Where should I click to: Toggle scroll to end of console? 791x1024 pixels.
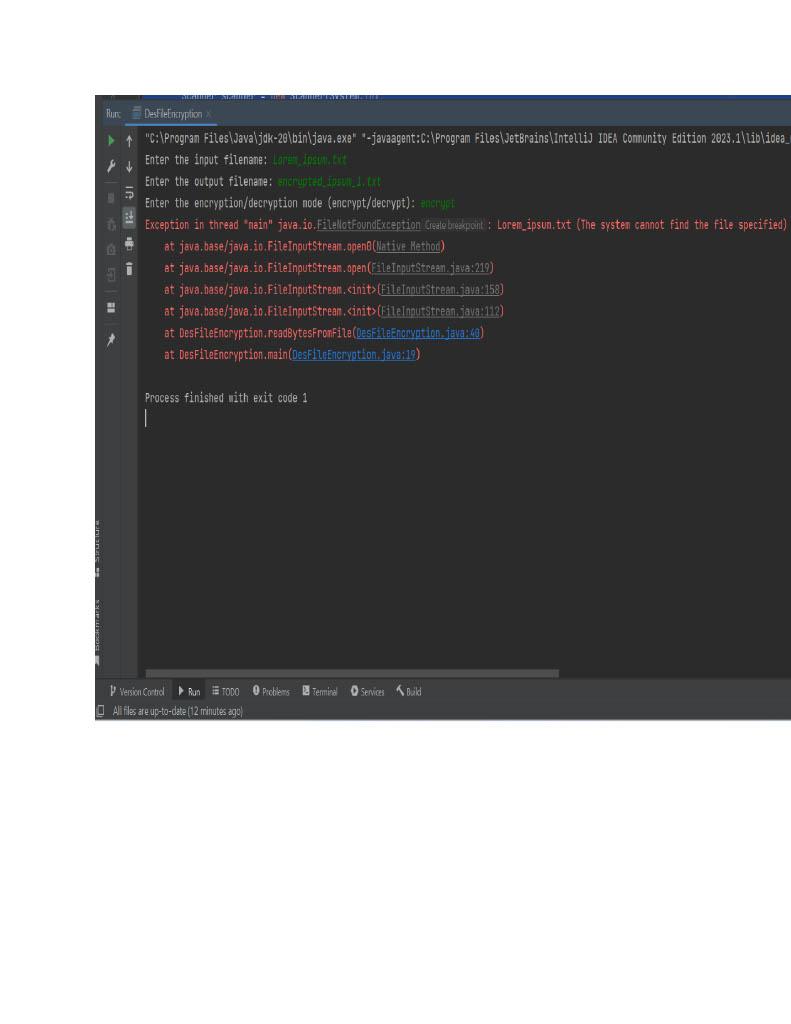point(129,217)
